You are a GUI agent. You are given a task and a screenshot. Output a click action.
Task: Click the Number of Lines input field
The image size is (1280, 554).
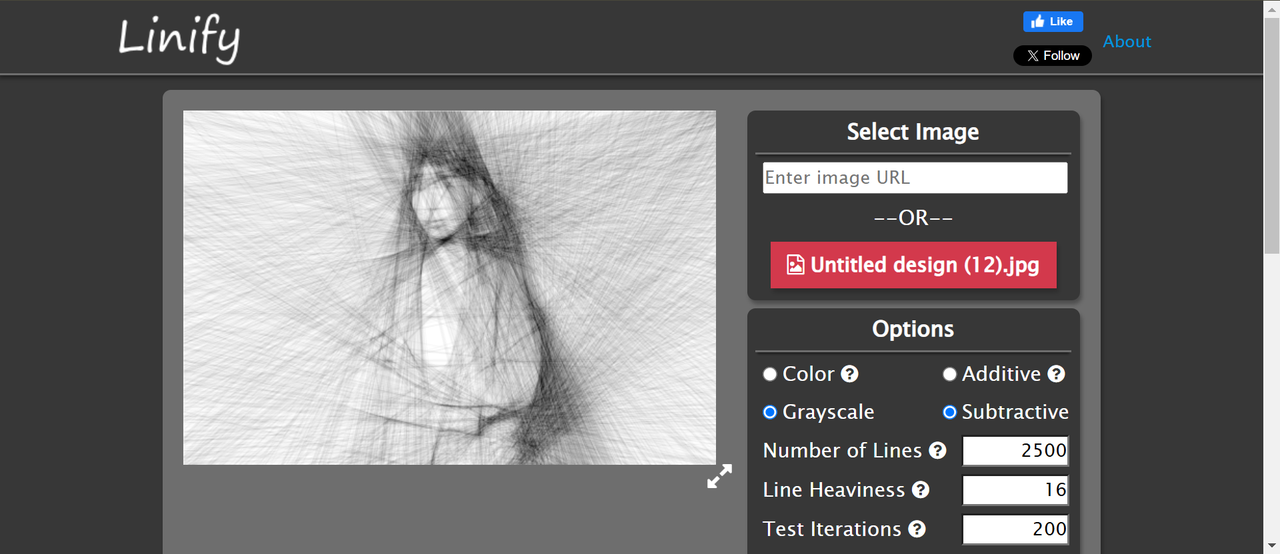(x=1015, y=451)
